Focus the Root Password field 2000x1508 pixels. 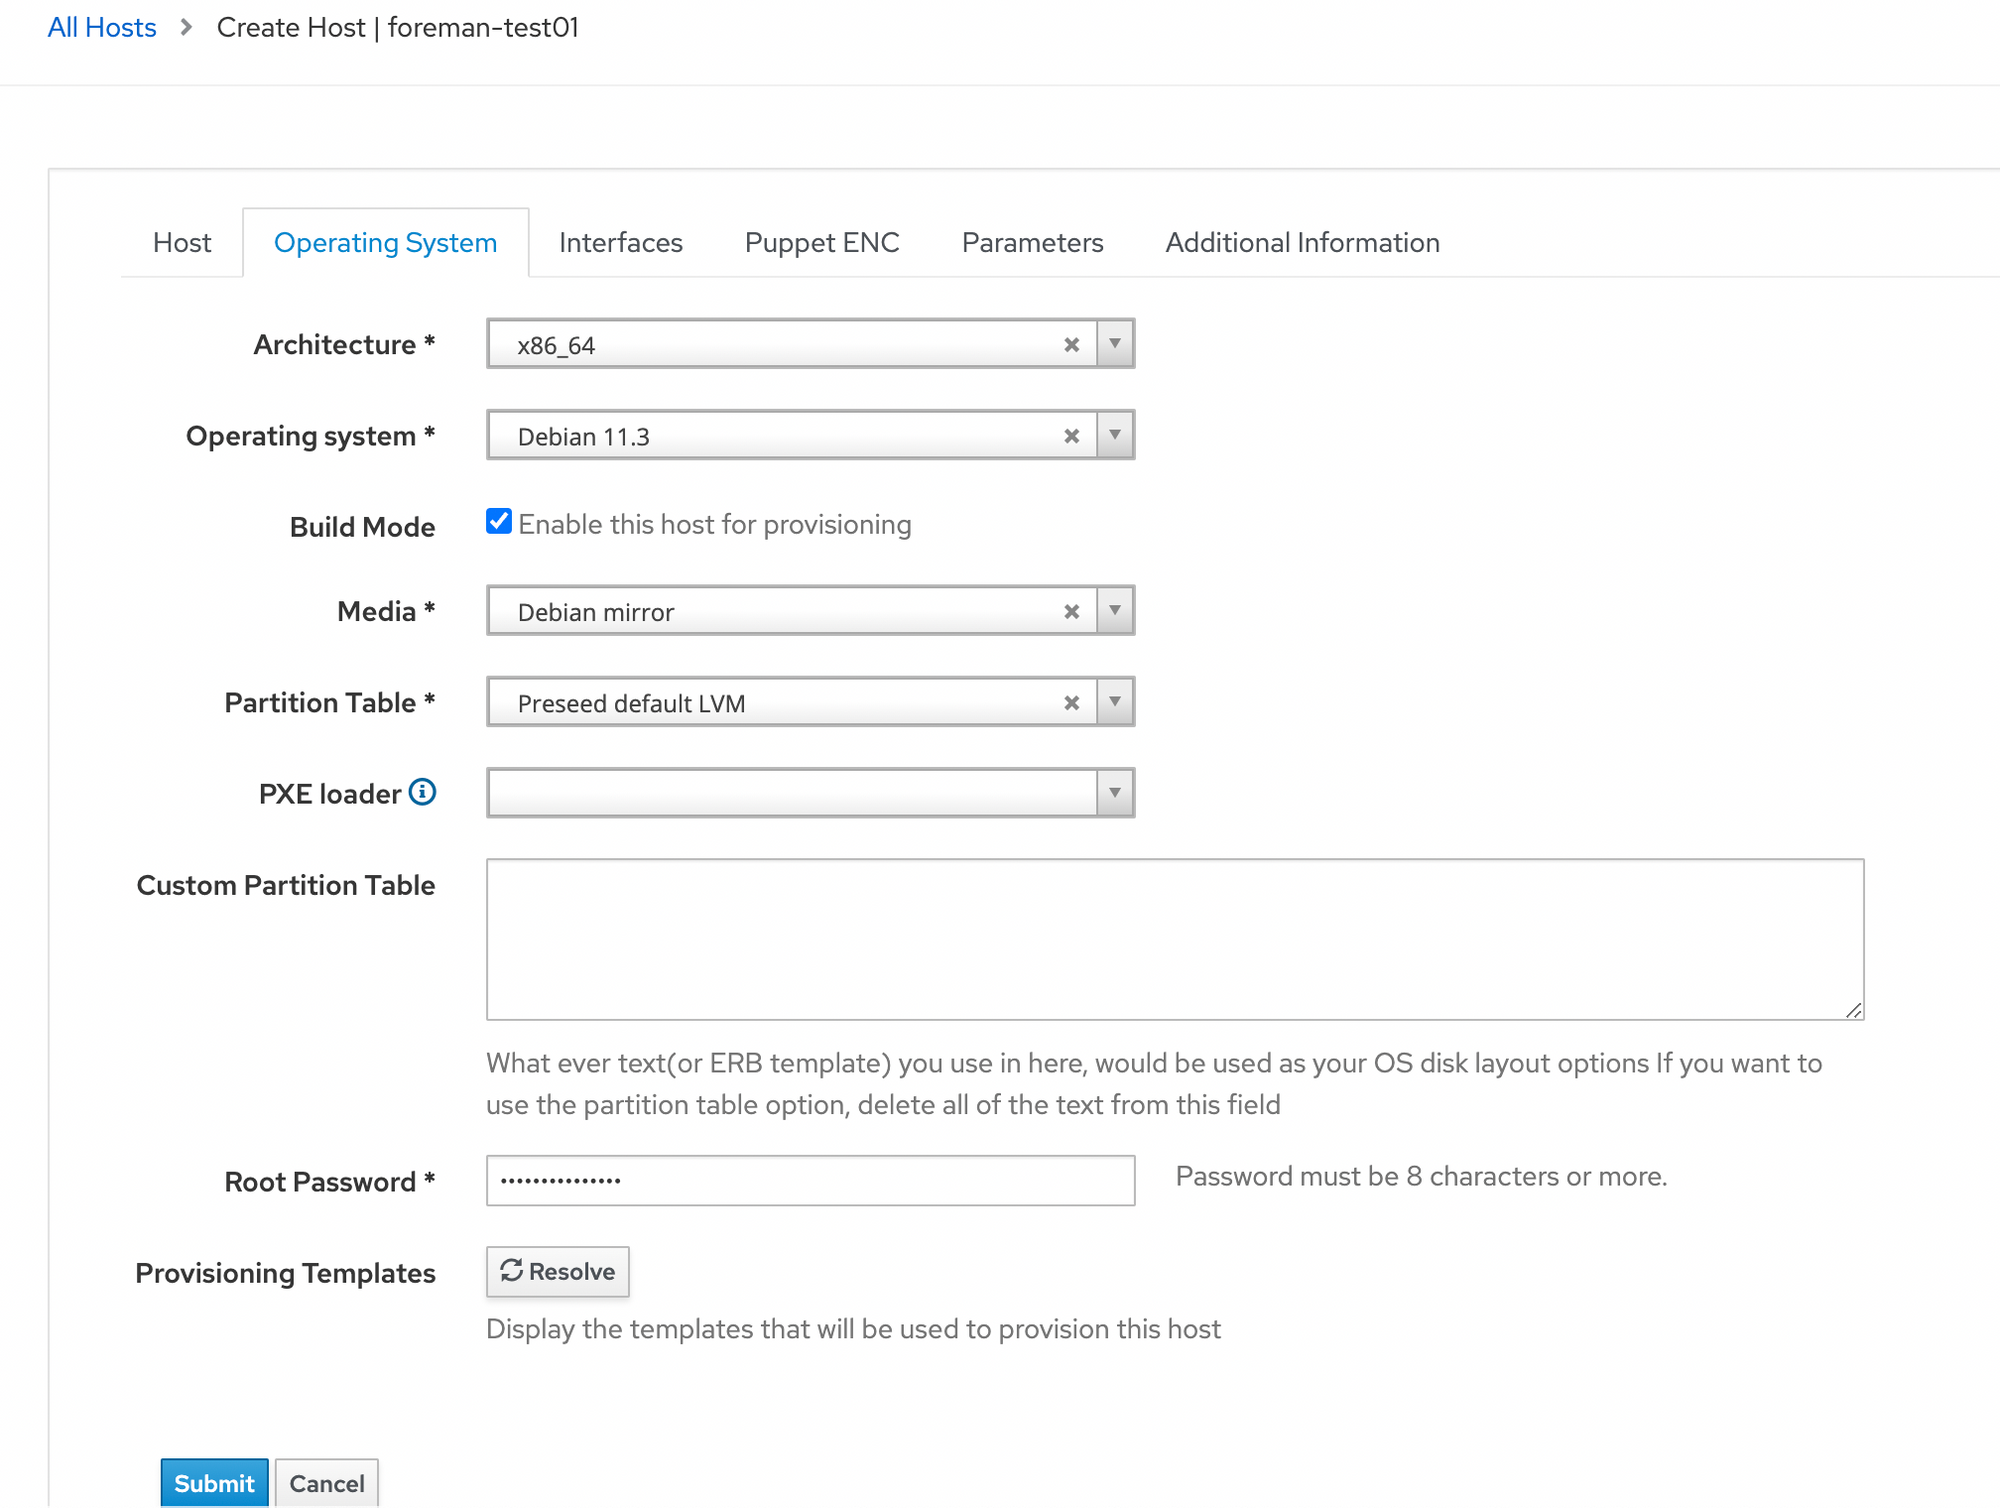click(x=810, y=1181)
